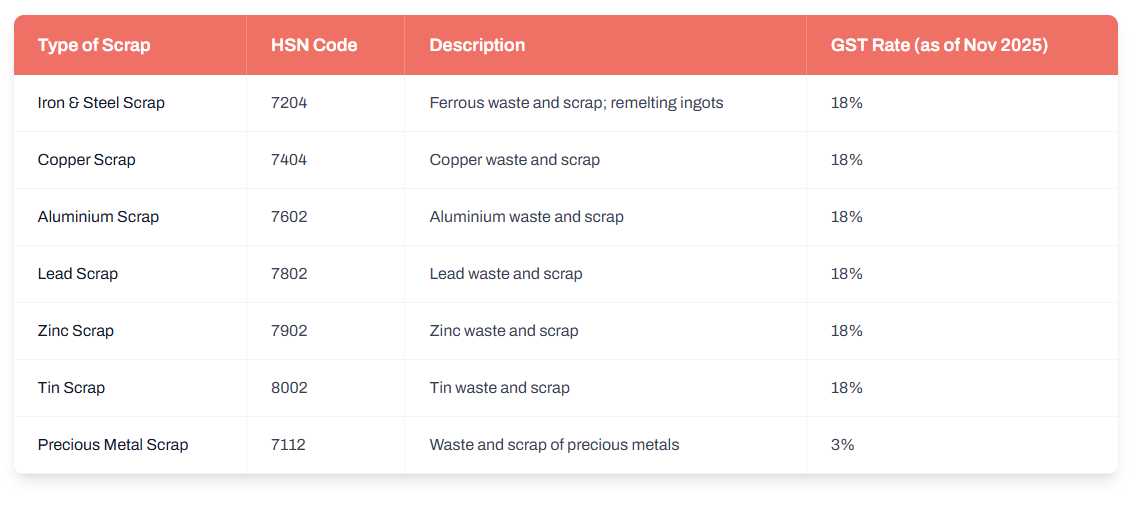Click HSN code 7404
Image resolution: width=1138 pixels, height=508 pixels.
click(289, 160)
